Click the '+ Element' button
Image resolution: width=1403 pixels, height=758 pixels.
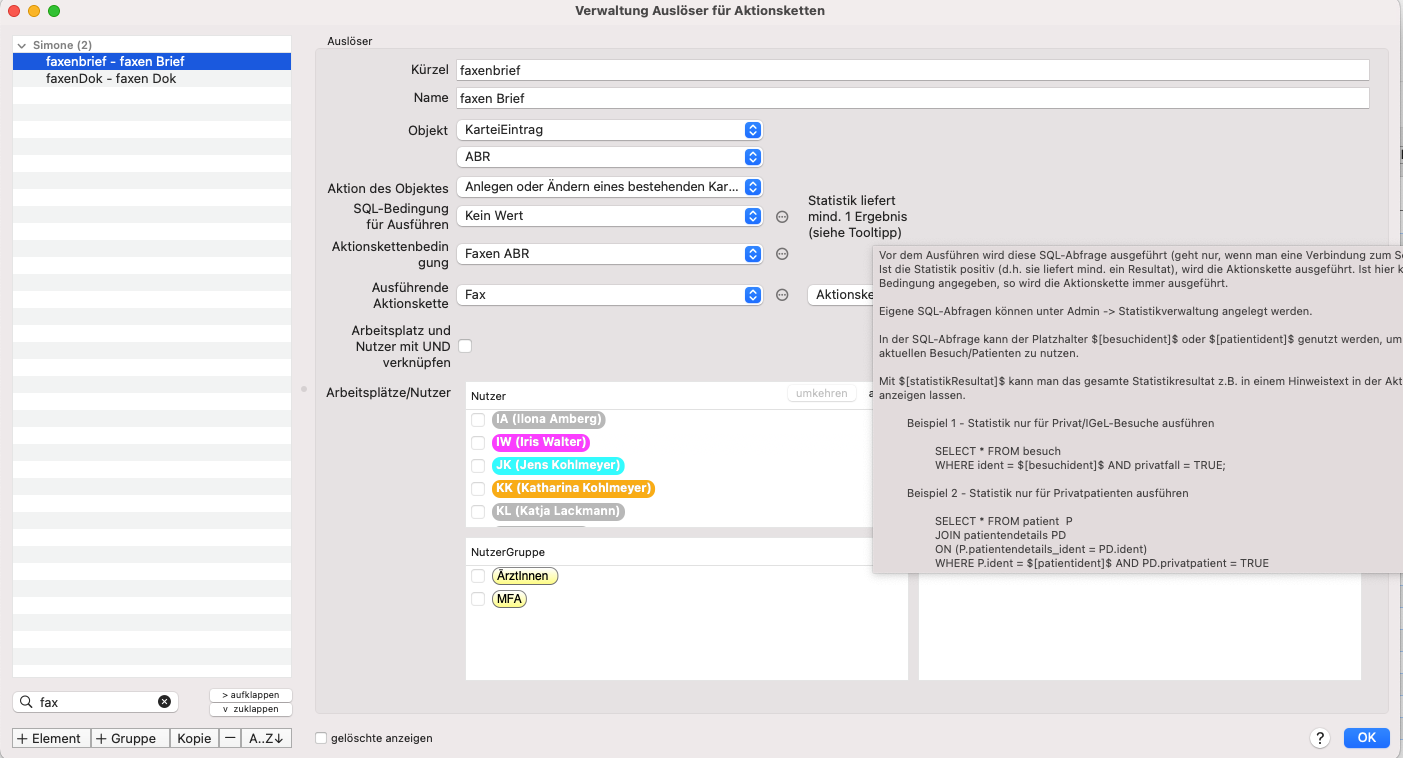pos(51,738)
